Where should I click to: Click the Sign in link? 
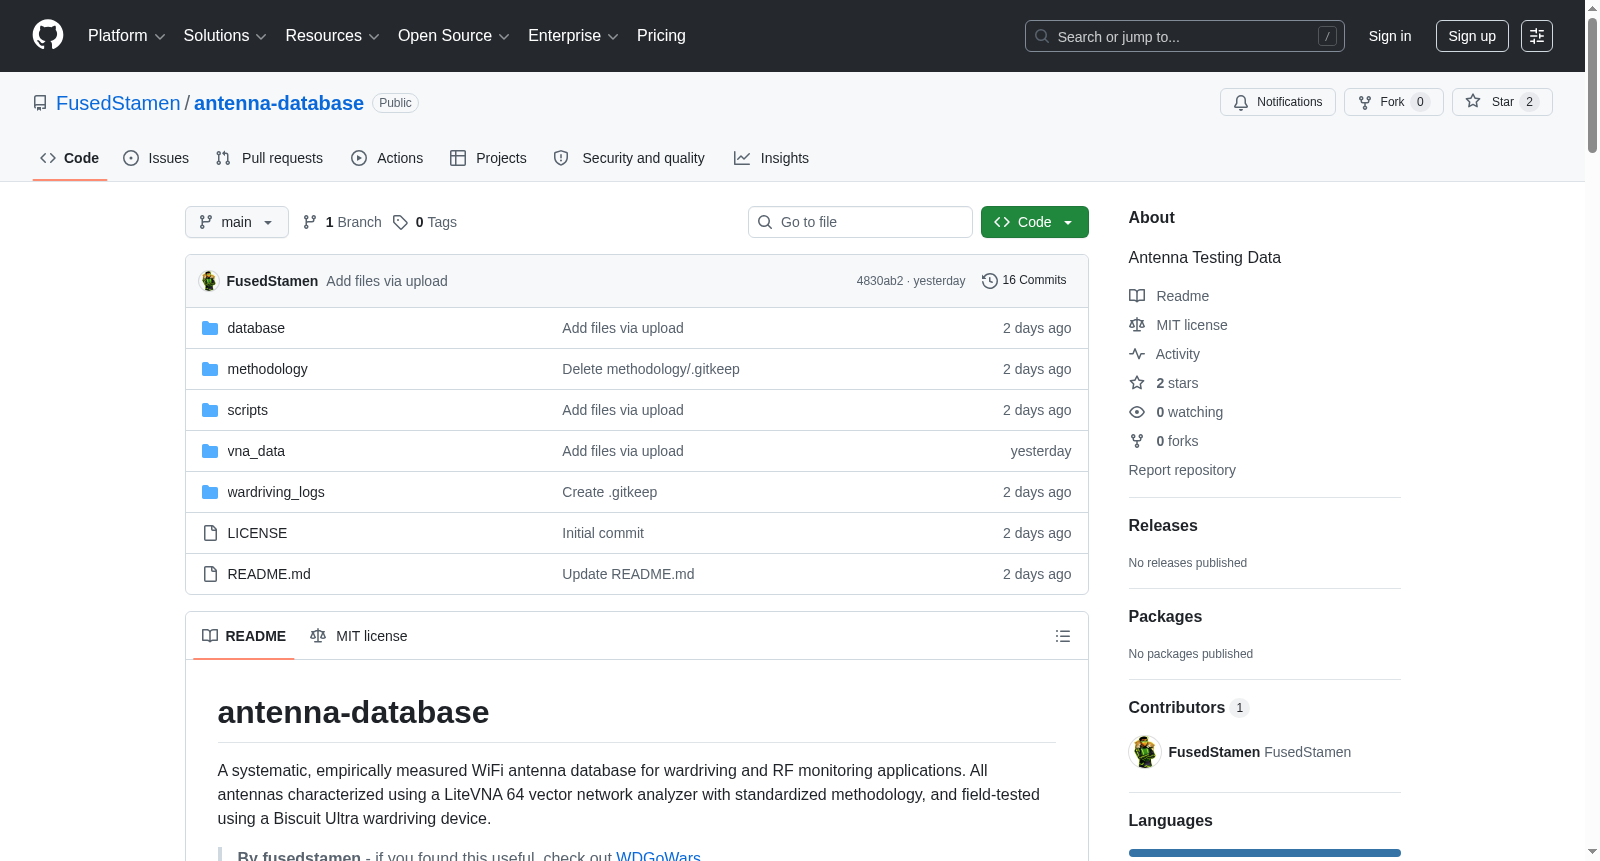pos(1390,36)
